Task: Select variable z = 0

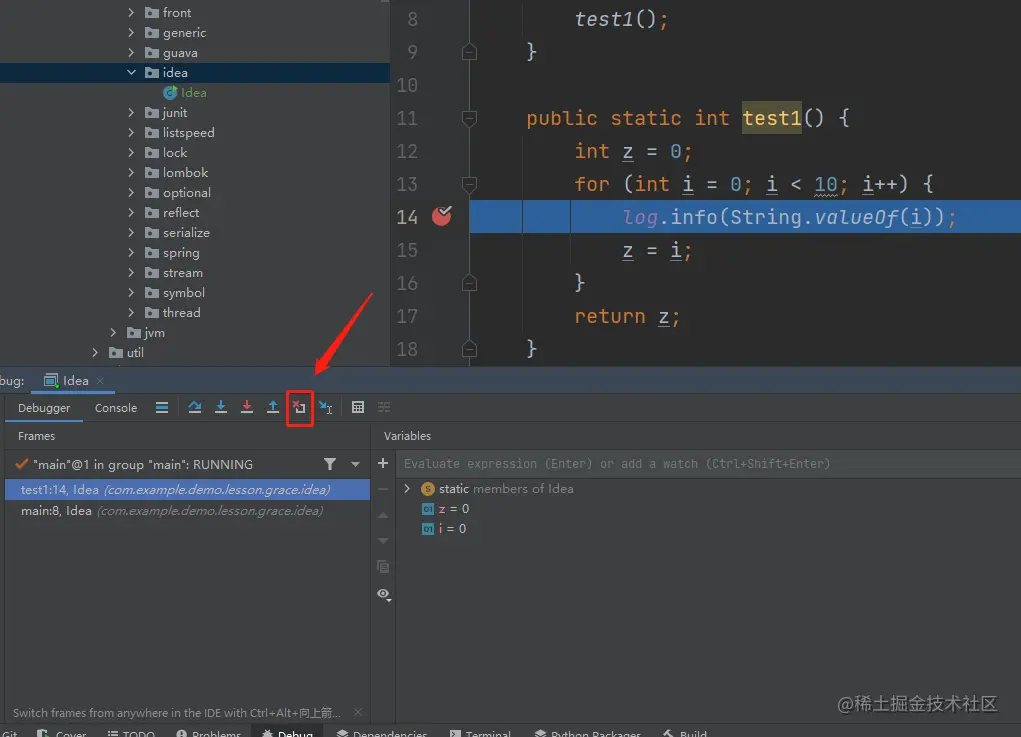Action: pos(445,508)
